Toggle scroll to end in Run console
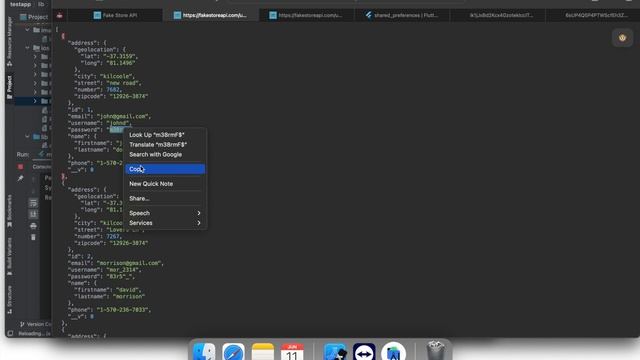Viewport: 640px width, 360px height. 33,214
